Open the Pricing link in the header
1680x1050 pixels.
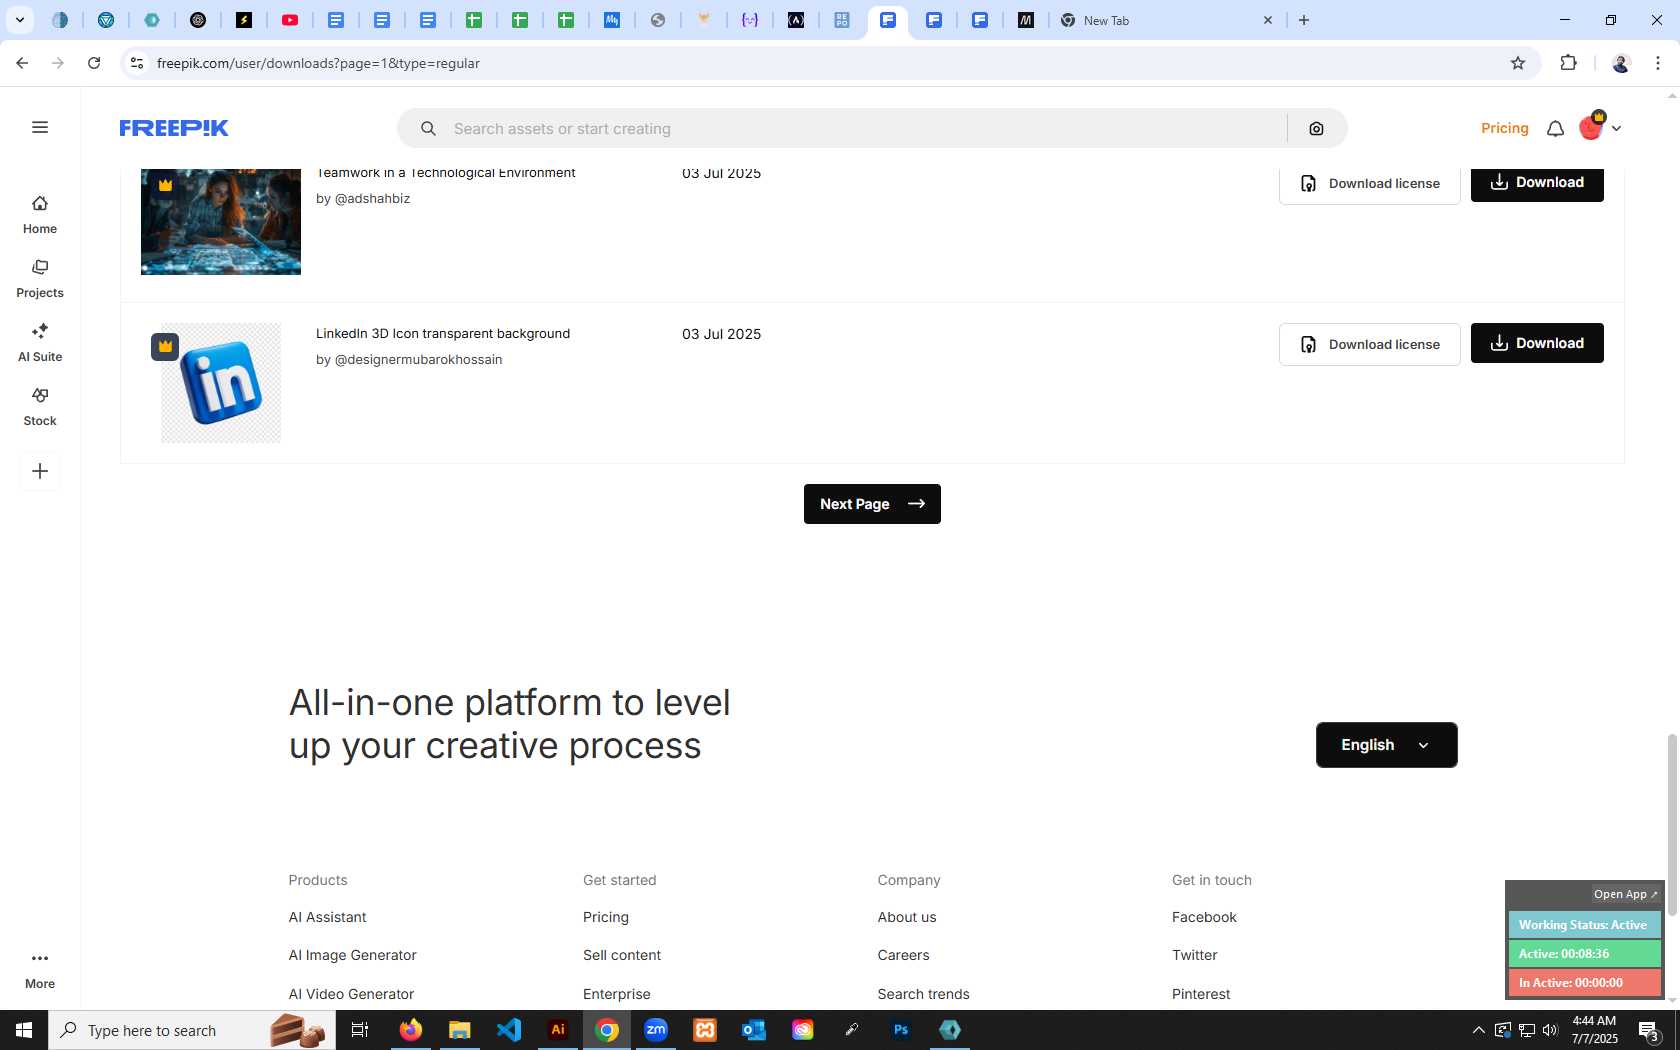point(1504,128)
